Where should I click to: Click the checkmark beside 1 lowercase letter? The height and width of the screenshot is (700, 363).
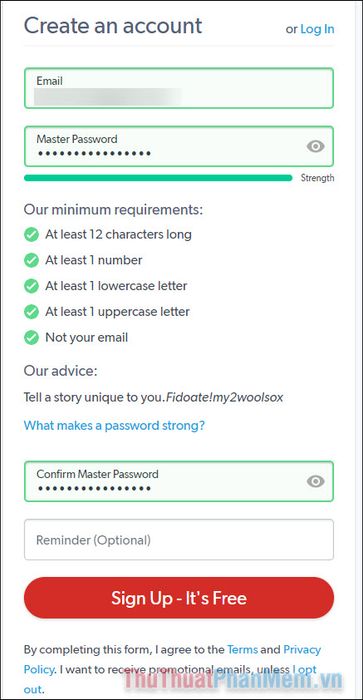31,286
